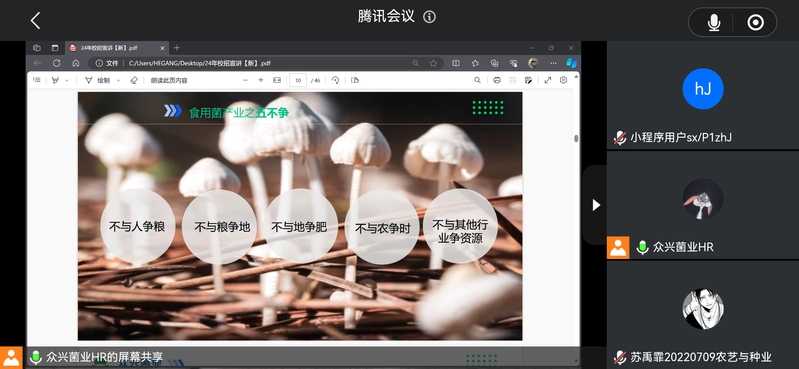Open the 文件 site info indicator

107,63
